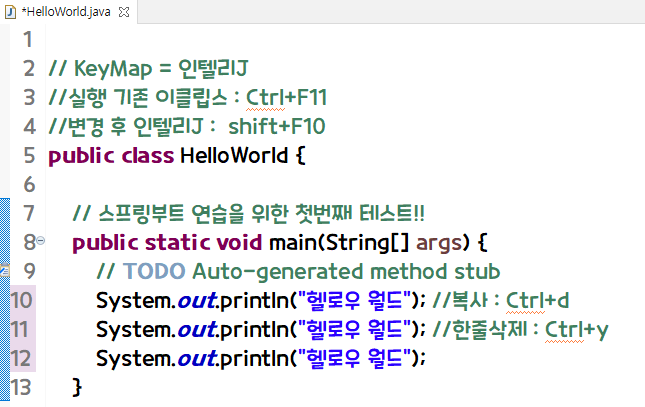This screenshot has width=645, height=407.
Task: Click the Java file icon on tab
Action: coord(10,12)
